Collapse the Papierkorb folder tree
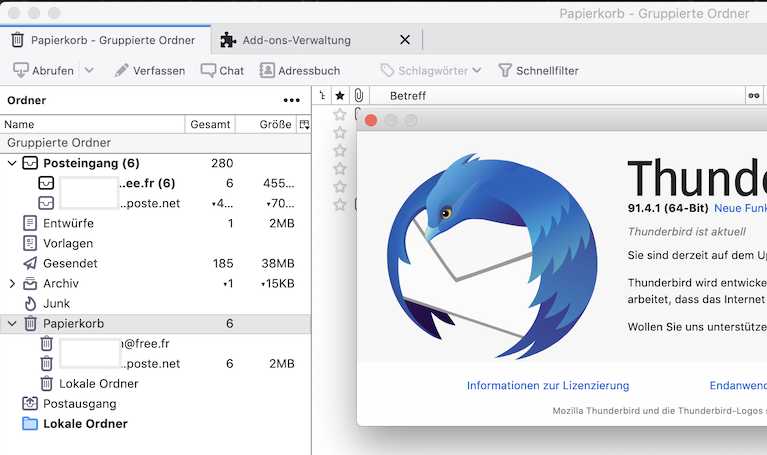 tap(12, 324)
